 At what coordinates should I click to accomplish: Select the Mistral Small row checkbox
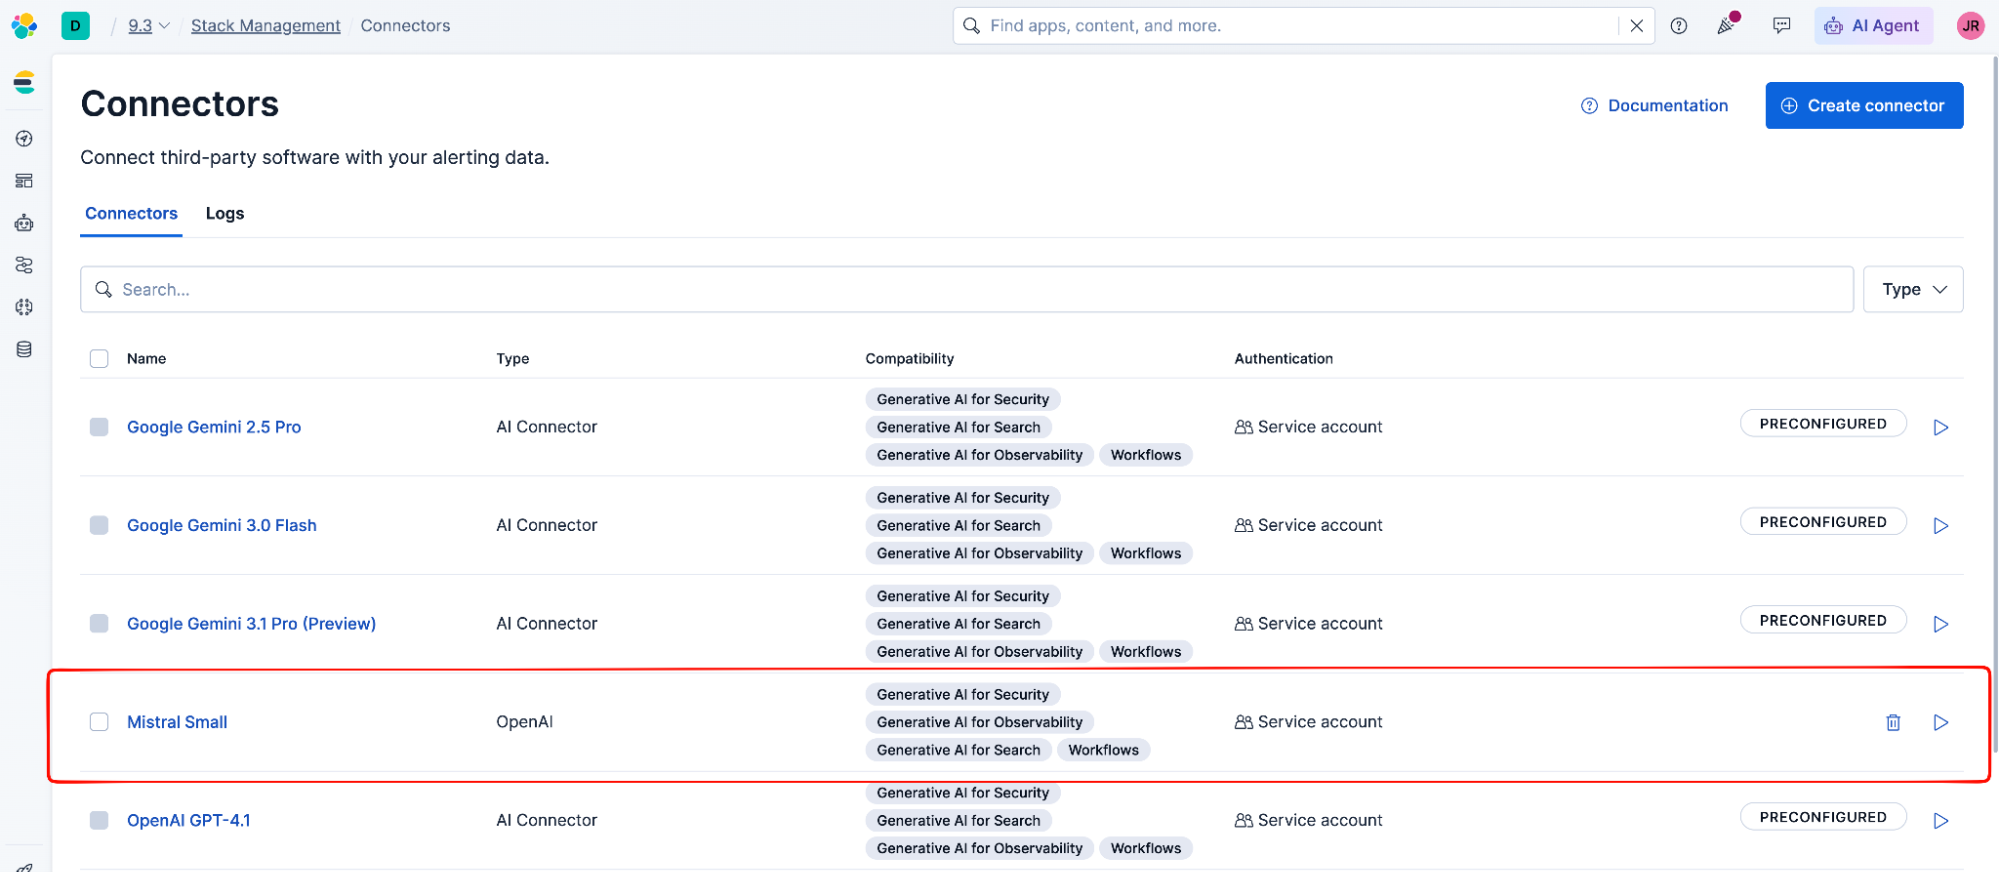pos(99,722)
